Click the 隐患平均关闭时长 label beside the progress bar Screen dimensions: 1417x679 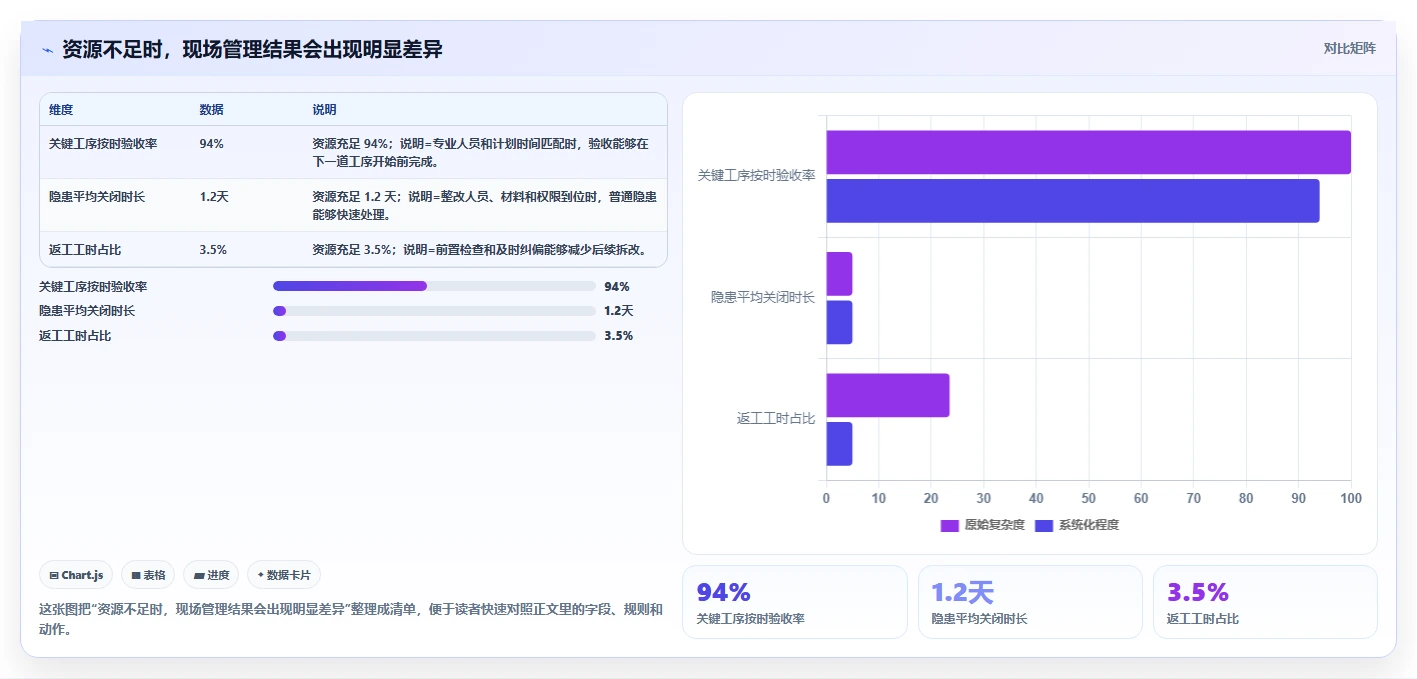tap(87, 311)
